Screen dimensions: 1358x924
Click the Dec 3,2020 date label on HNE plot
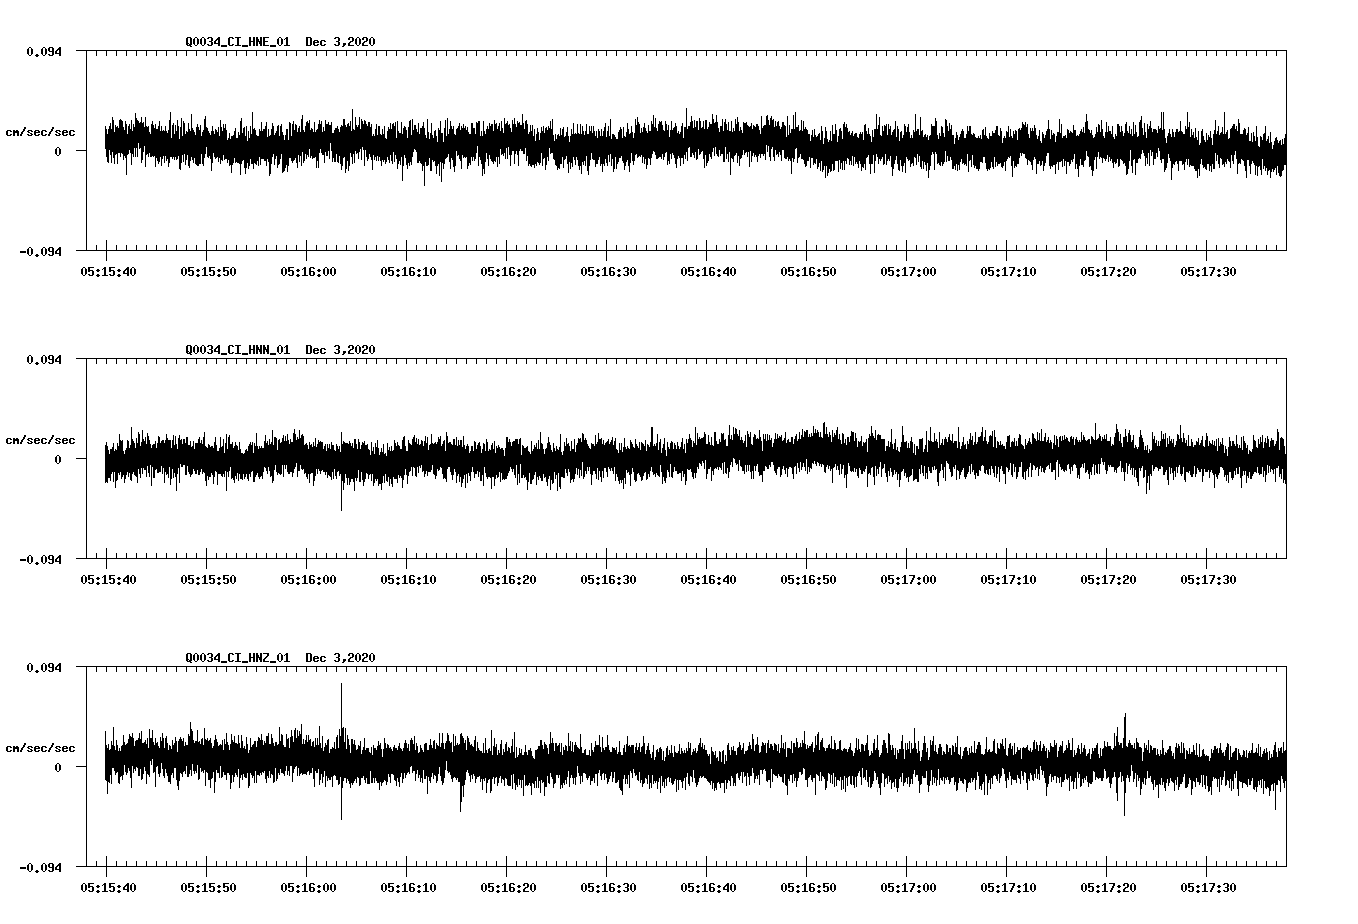click(x=342, y=43)
